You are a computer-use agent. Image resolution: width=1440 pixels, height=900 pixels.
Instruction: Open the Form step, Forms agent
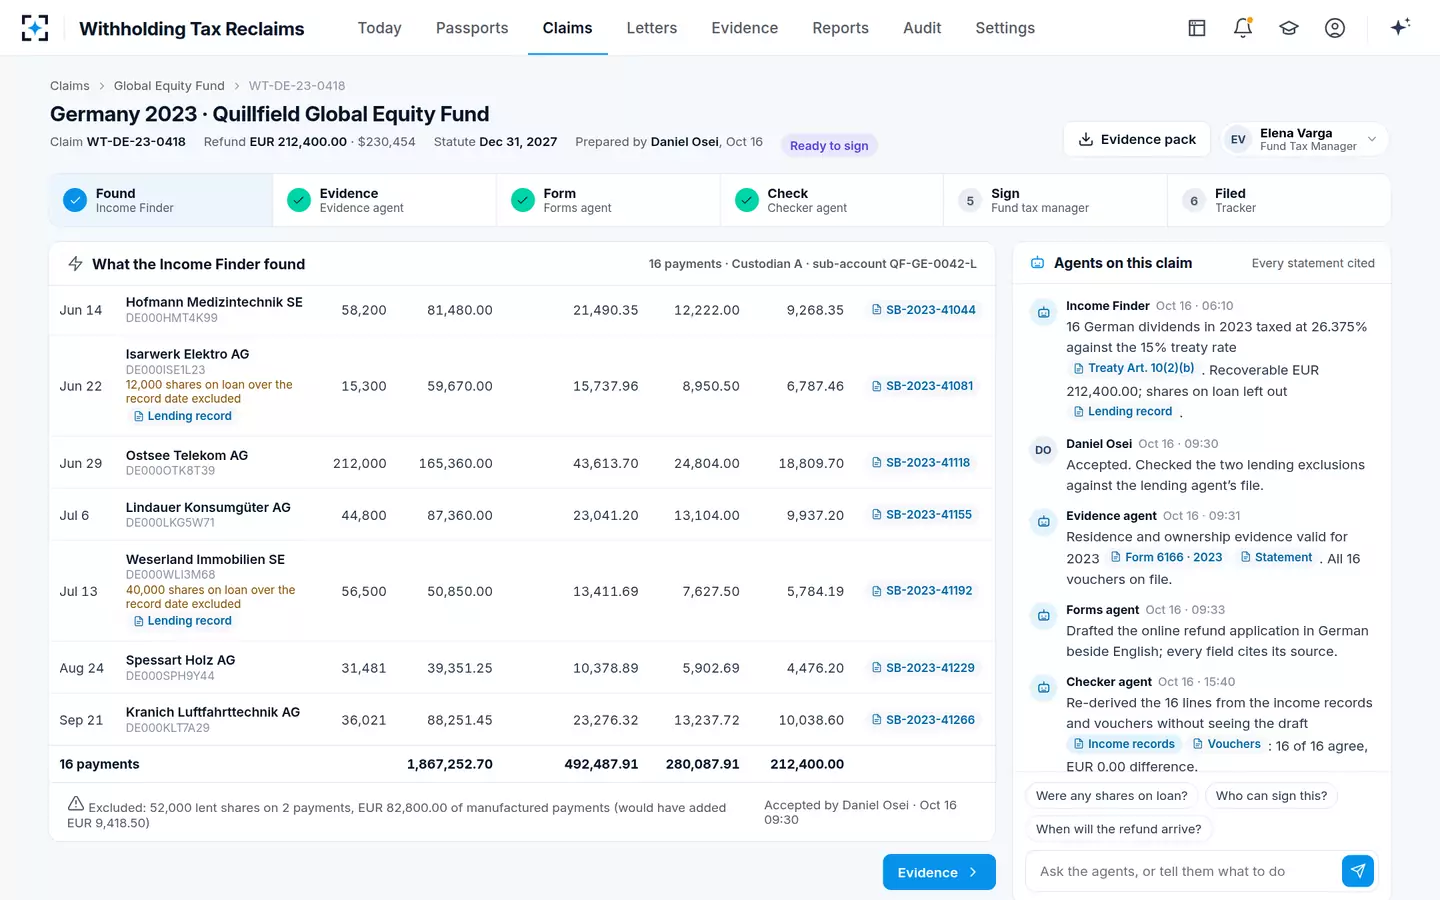608,200
